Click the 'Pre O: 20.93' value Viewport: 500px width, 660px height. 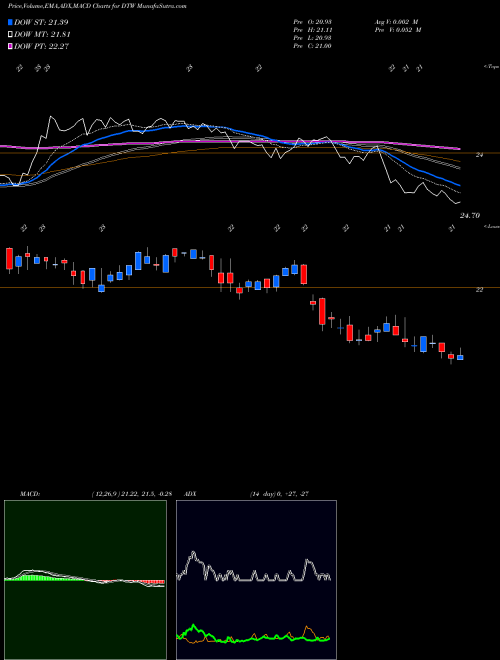coord(312,22)
